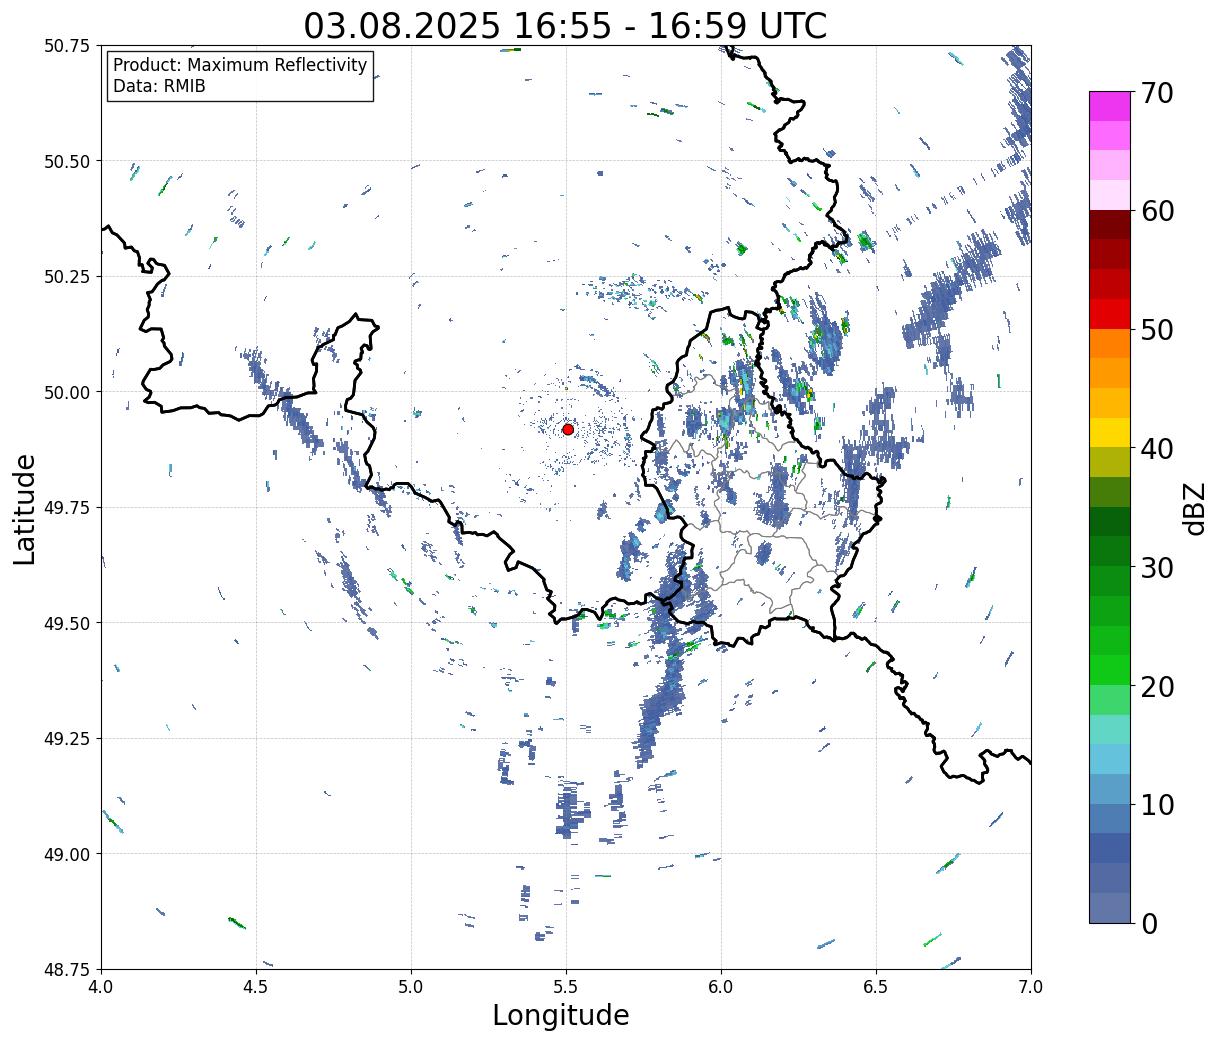Click the 5.5 longitude tick label

pyautogui.click(x=566, y=987)
